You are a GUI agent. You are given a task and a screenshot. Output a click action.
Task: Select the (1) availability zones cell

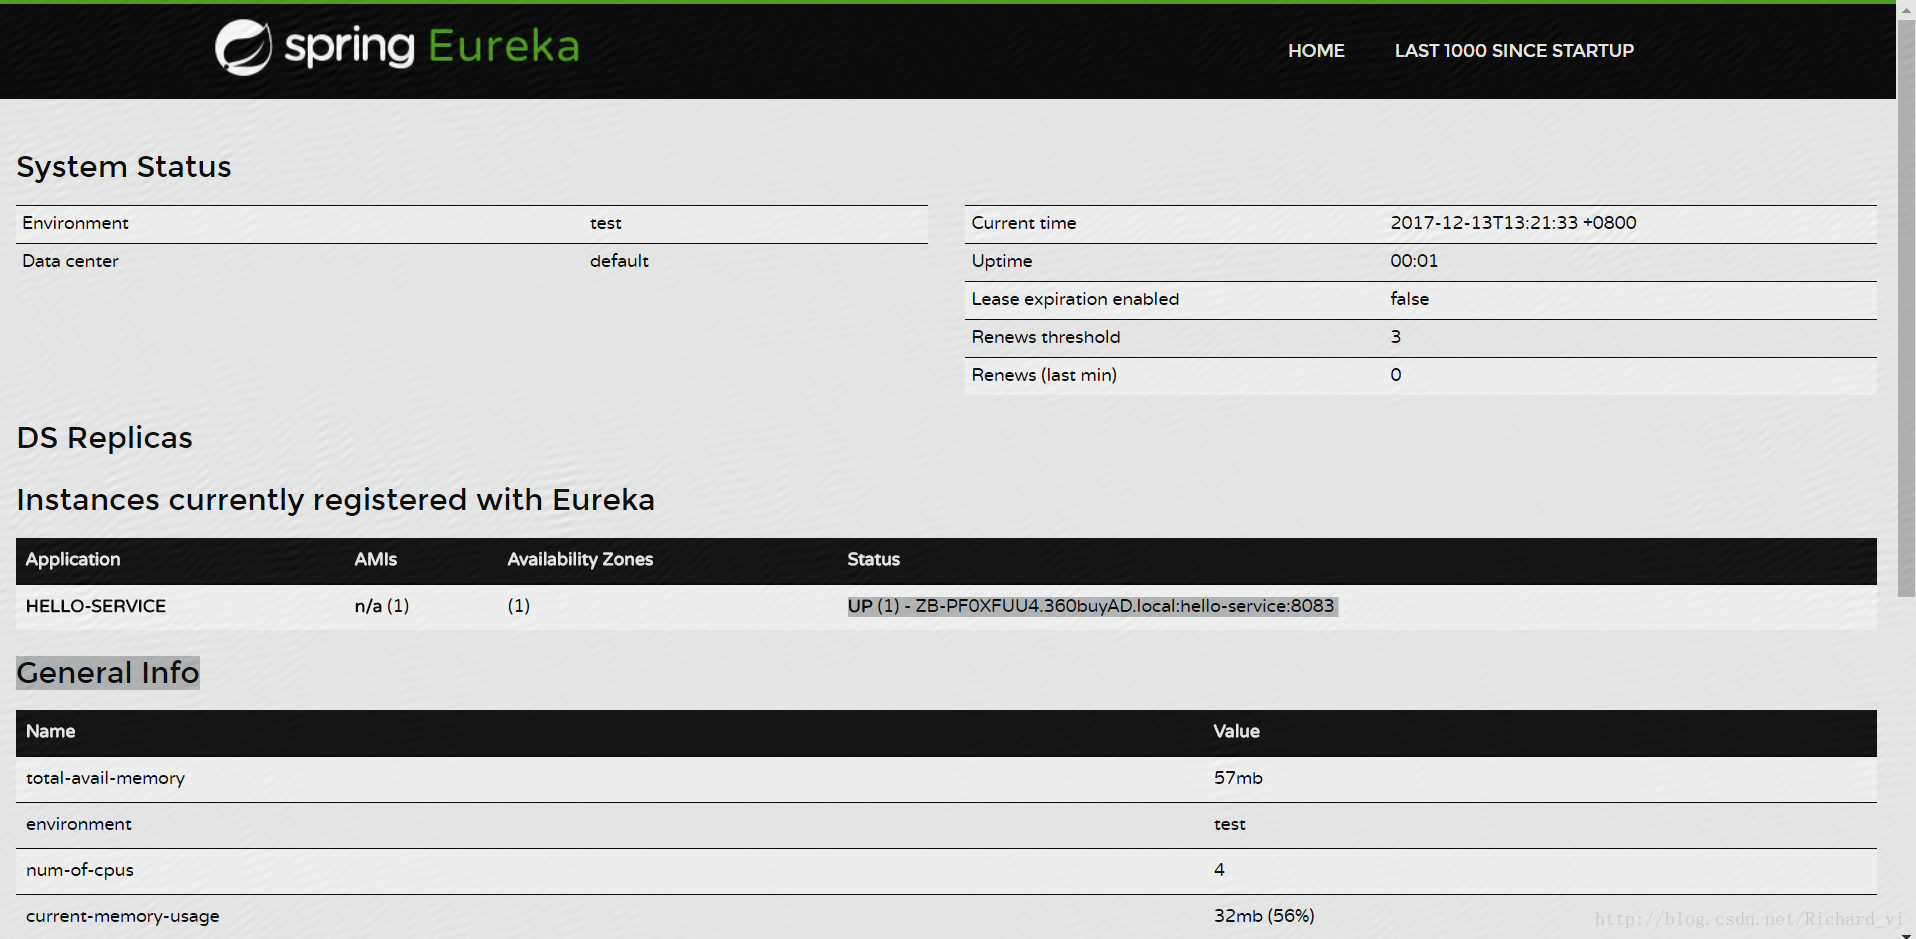[519, 606]
